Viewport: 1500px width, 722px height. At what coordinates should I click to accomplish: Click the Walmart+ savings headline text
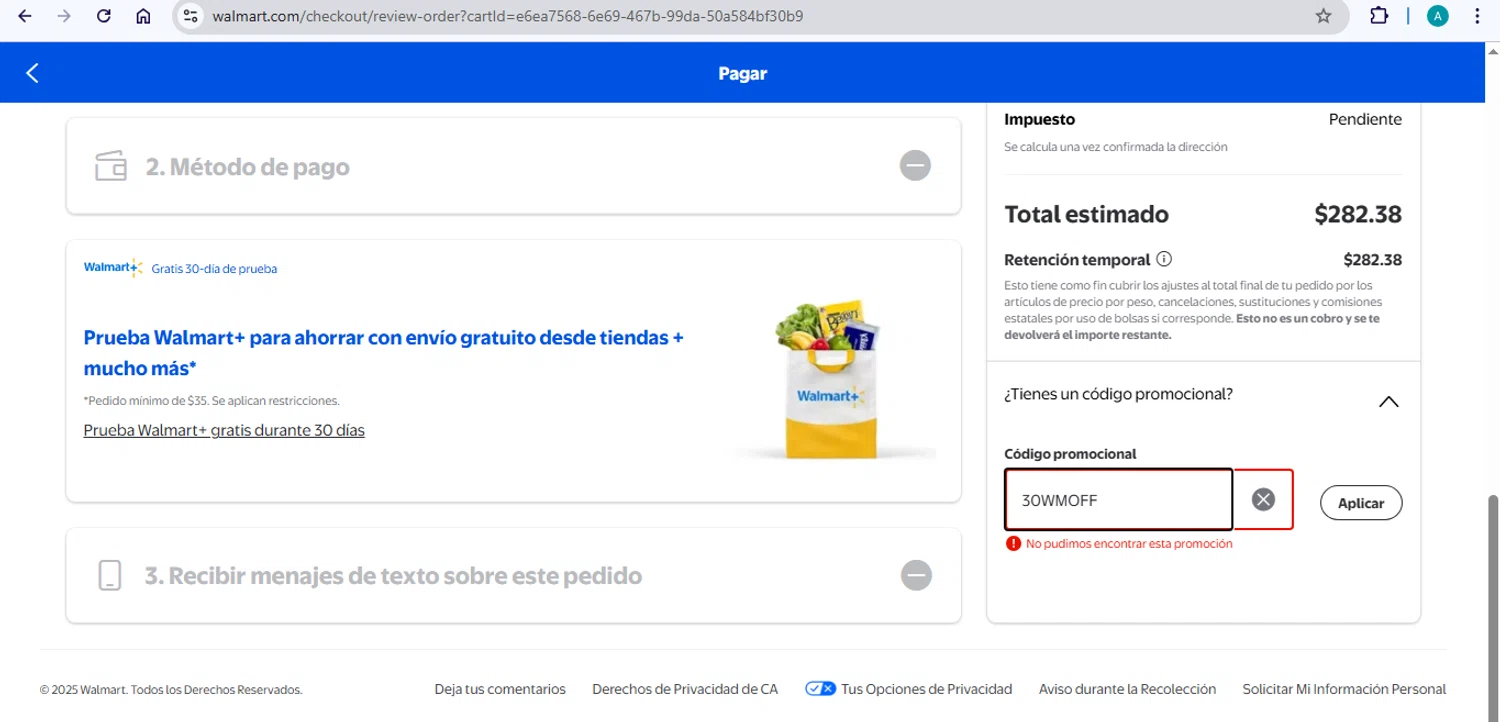point(384,353)
